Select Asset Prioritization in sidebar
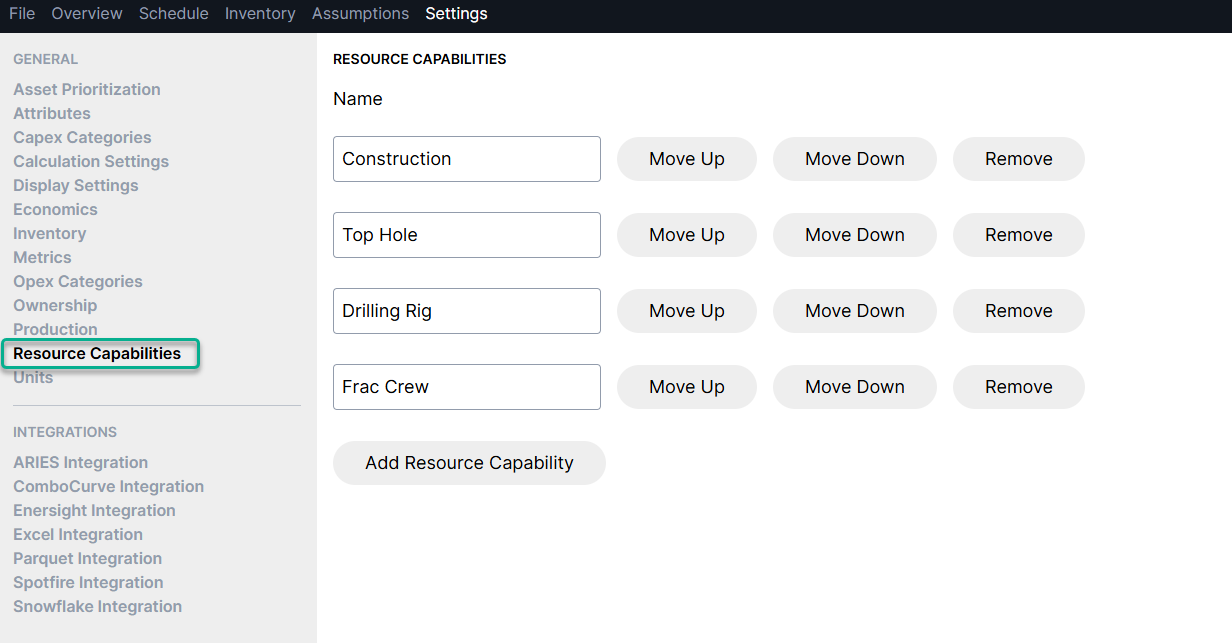Screen dimensions: 1232x643 (87, 90)
